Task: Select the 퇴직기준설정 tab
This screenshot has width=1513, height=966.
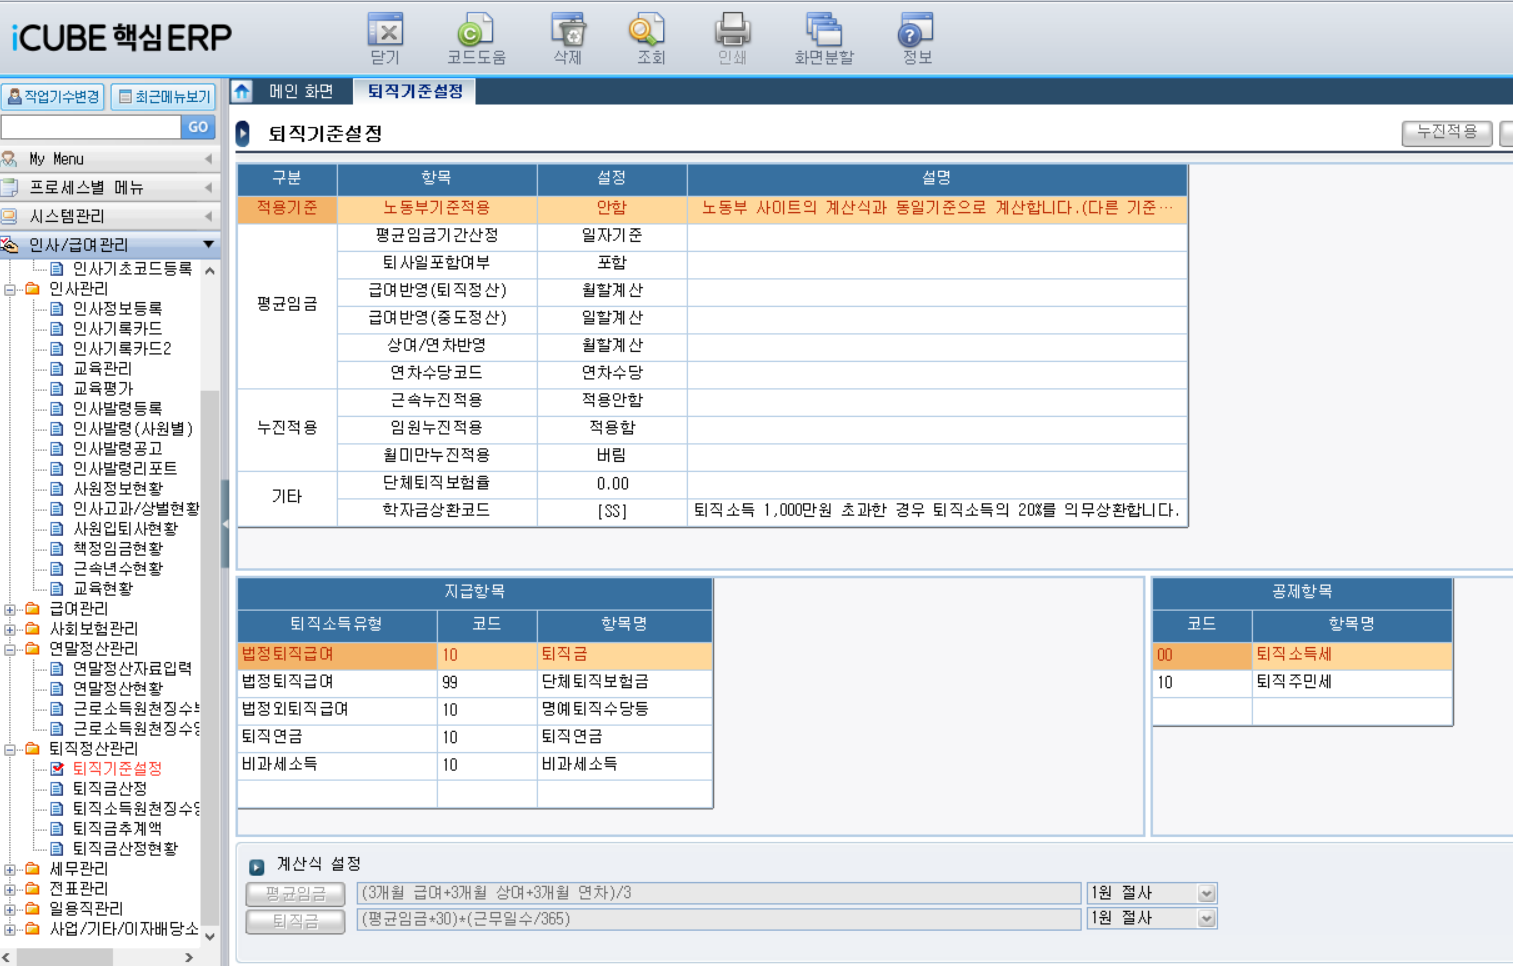Action: pyautogui.click(x=415, y=90)
